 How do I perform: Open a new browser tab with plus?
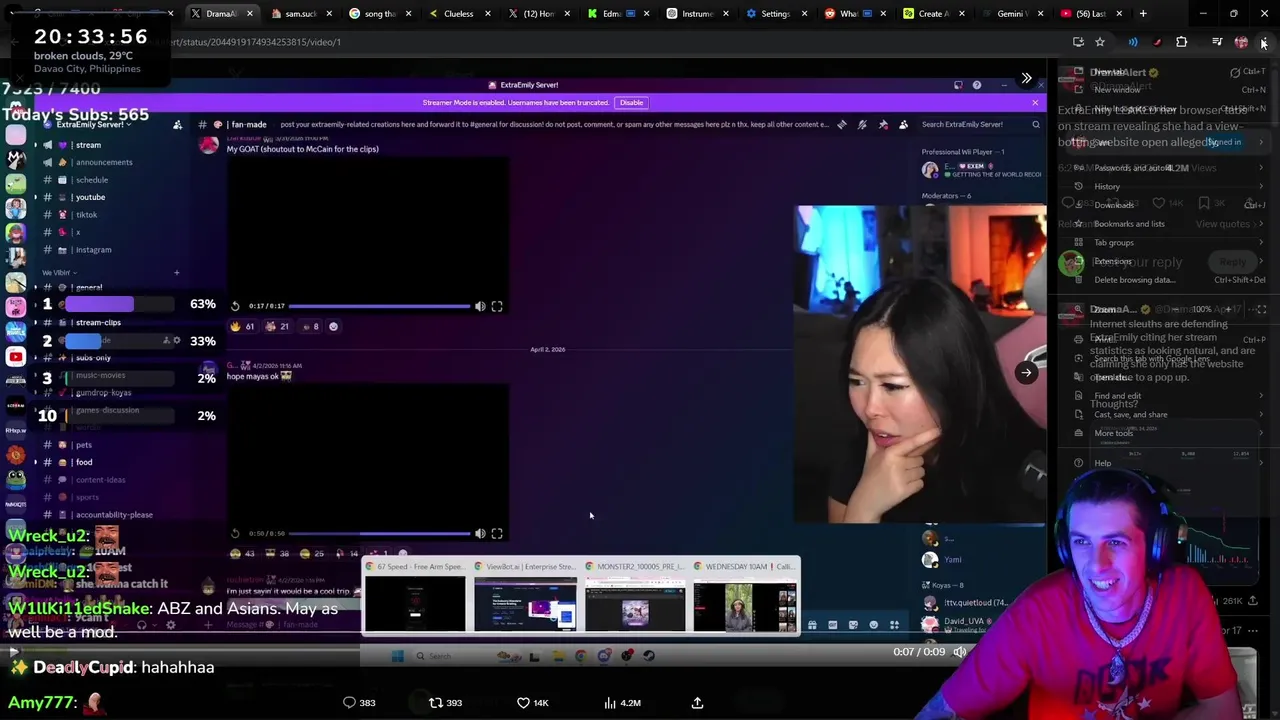1143,13
